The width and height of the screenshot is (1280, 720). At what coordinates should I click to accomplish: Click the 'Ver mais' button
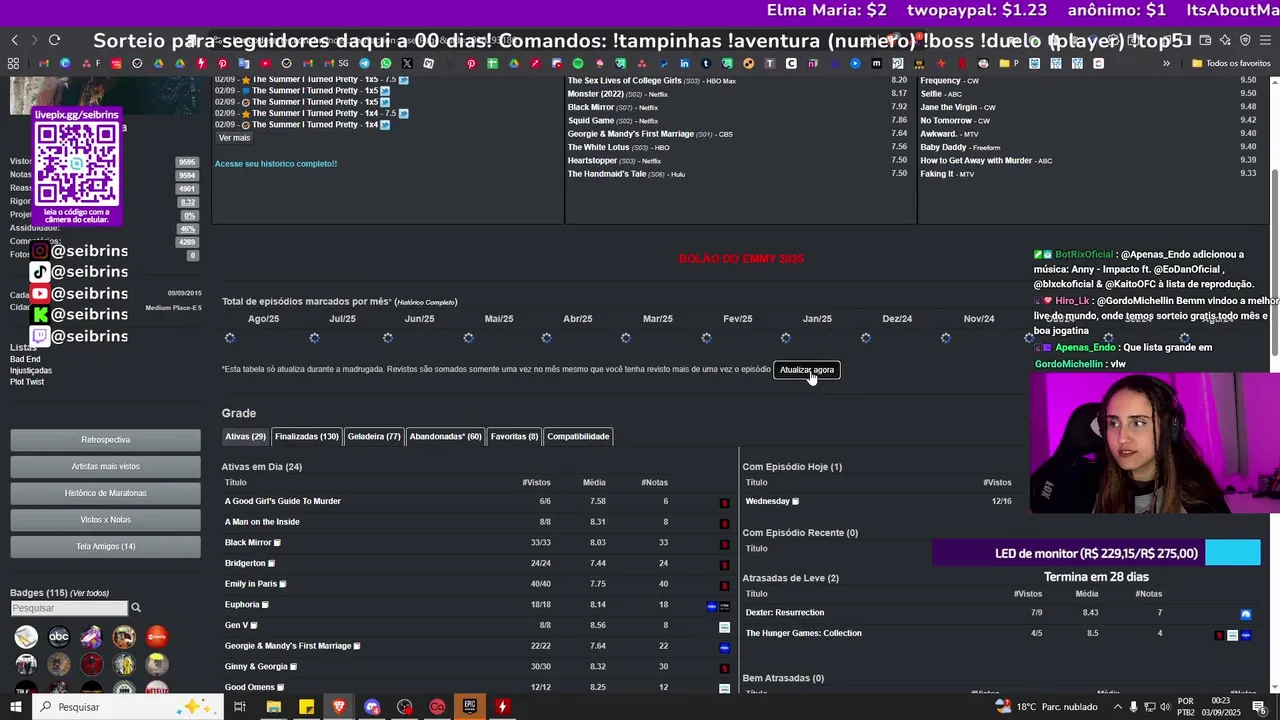pyautogui.click(x=234, y=138)
